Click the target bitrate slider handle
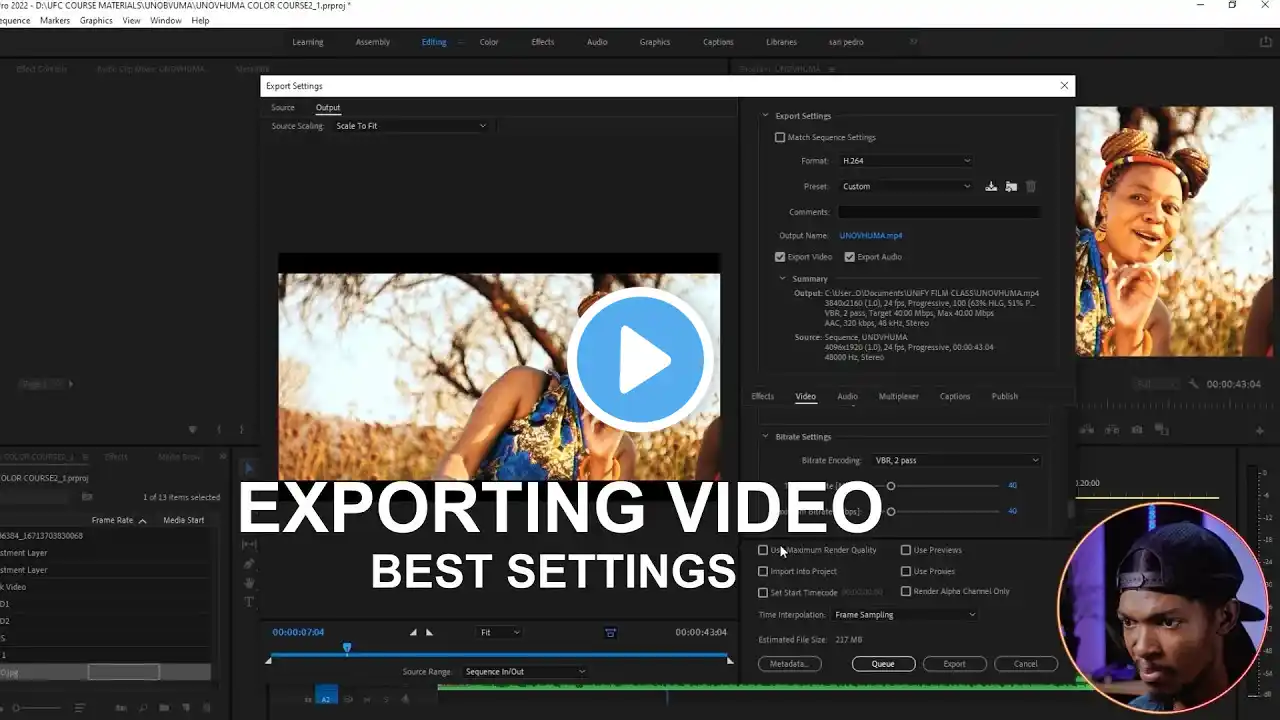The width and height of the screenshot is (1280, 720). click(x=891, y=486)
